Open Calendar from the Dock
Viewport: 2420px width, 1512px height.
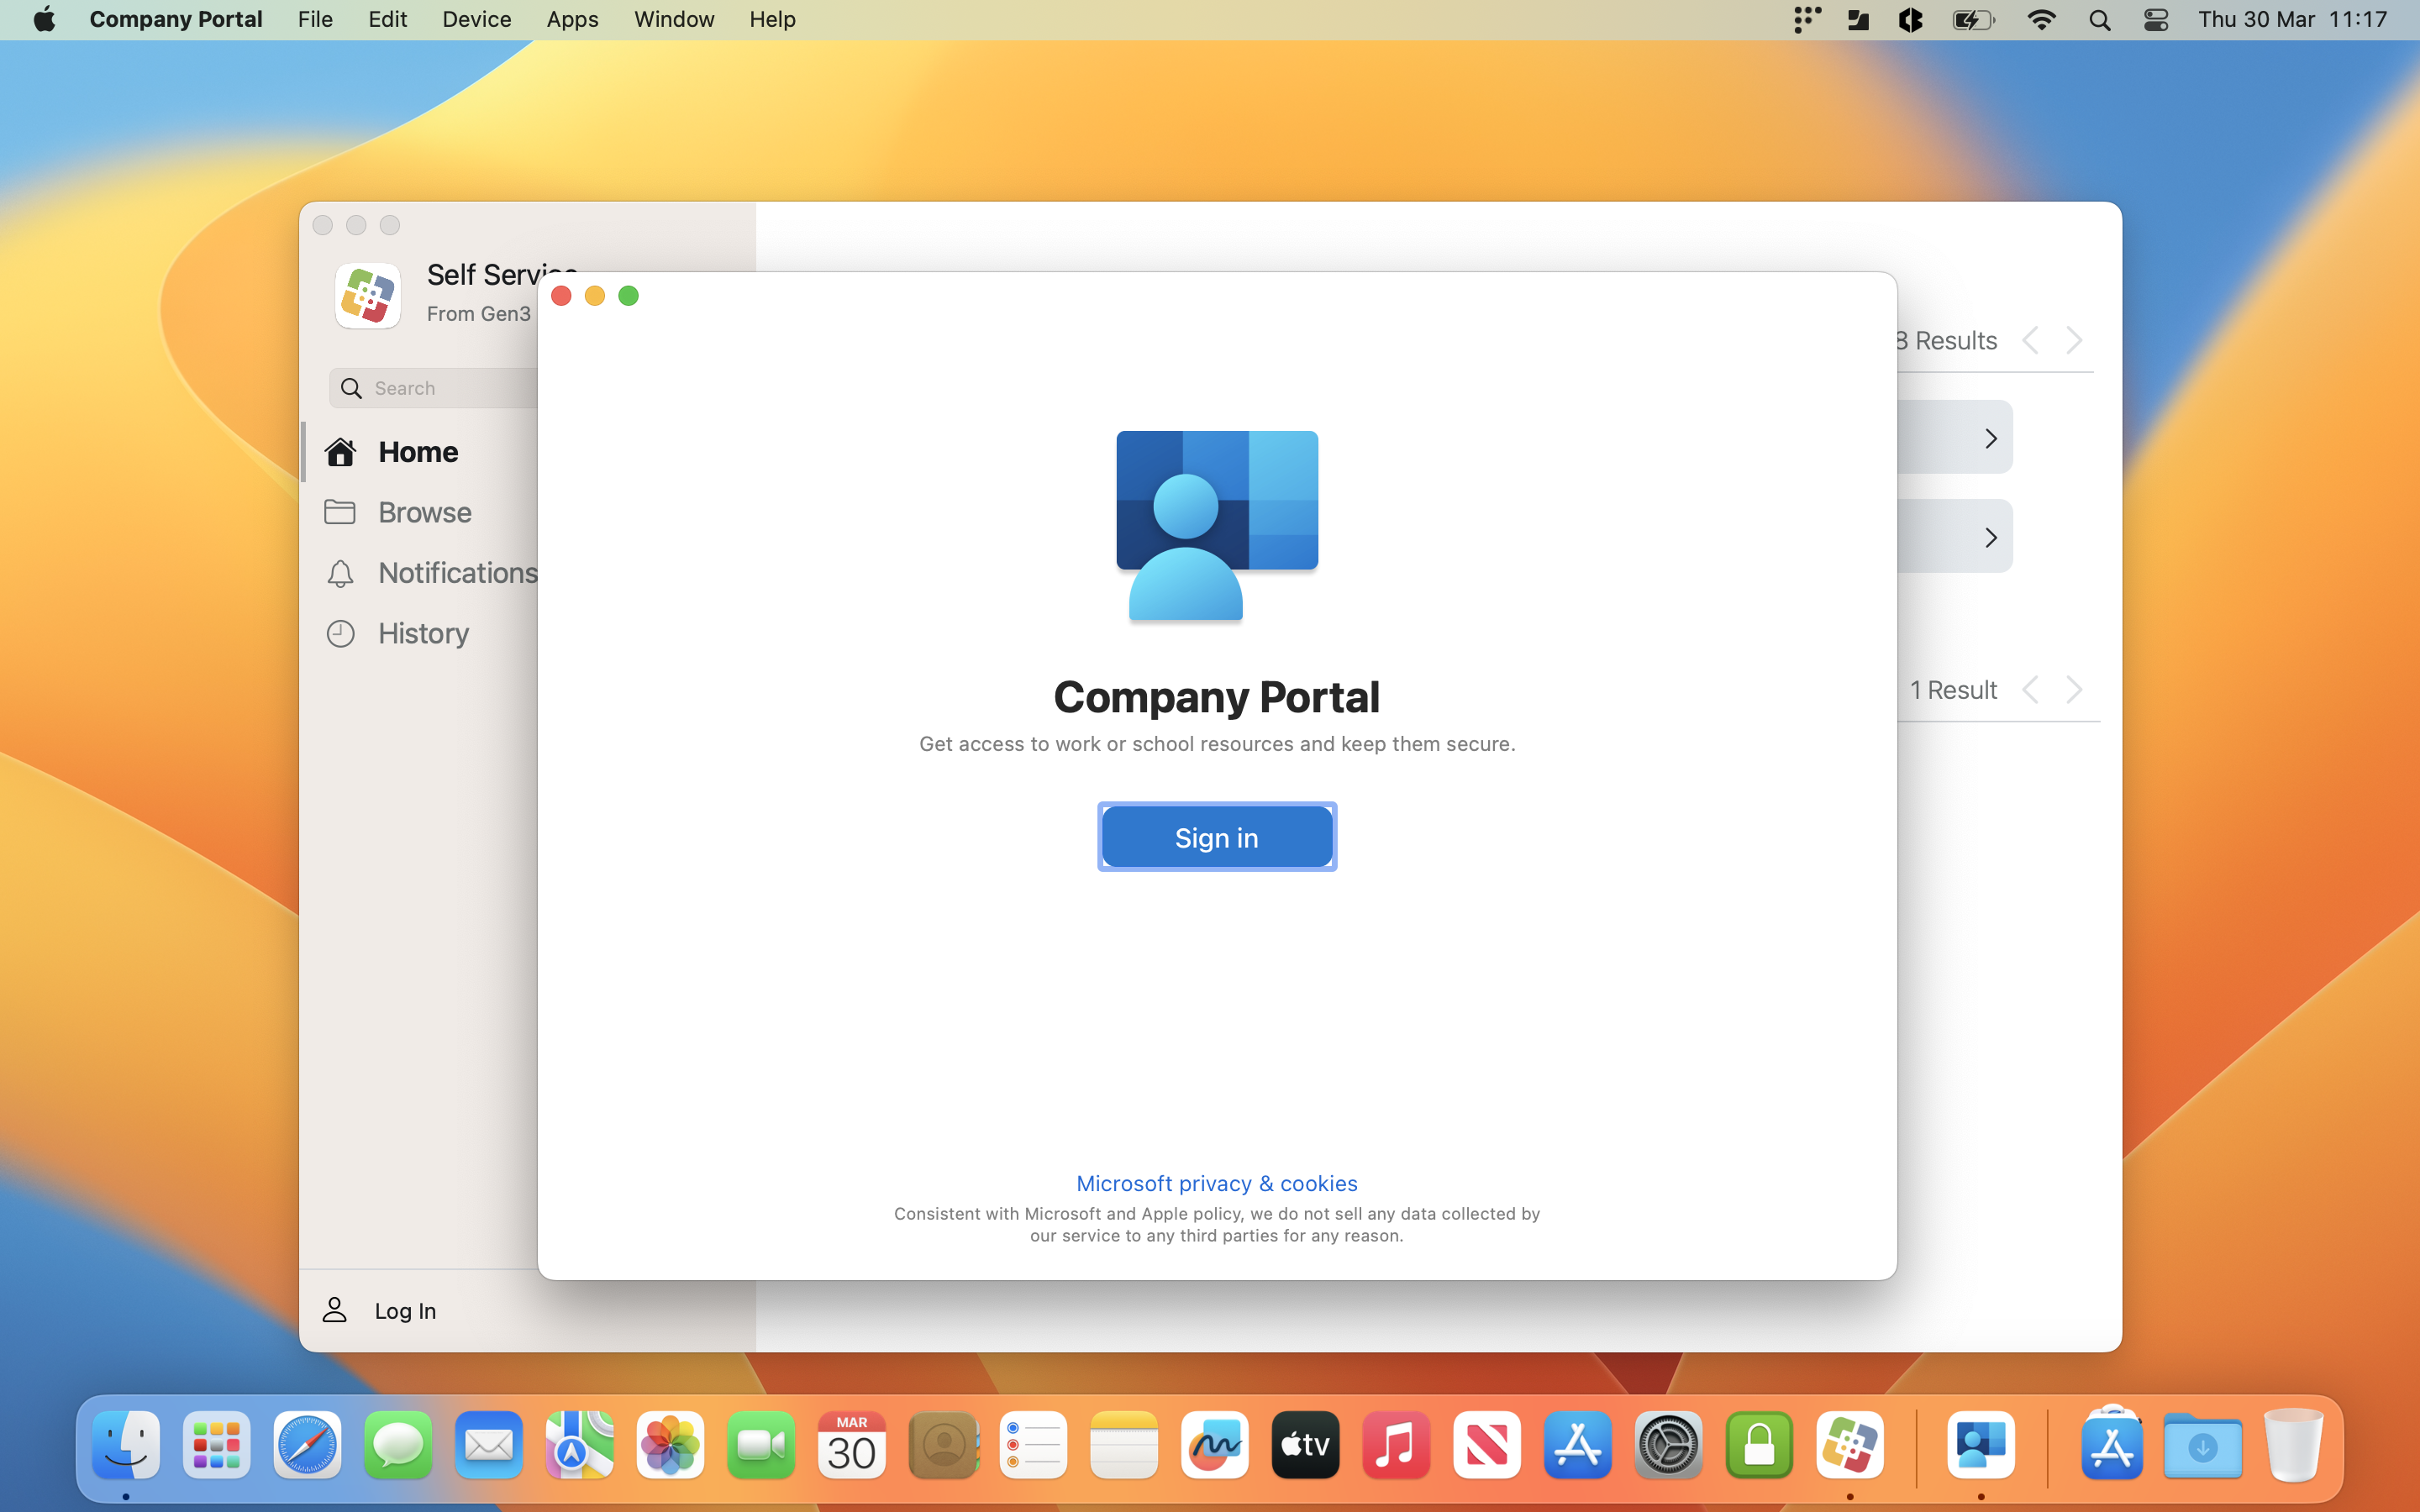point(852,1445)
